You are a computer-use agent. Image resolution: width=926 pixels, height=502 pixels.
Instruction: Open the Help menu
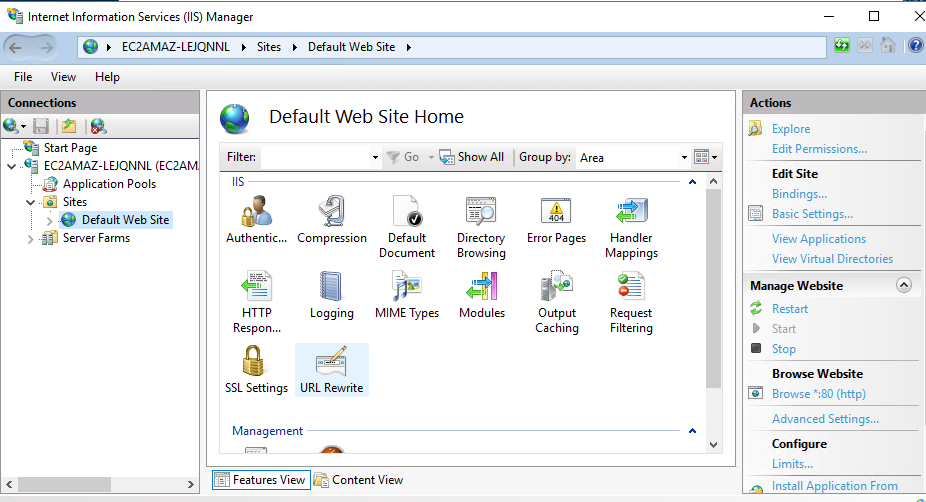[107, 77]
